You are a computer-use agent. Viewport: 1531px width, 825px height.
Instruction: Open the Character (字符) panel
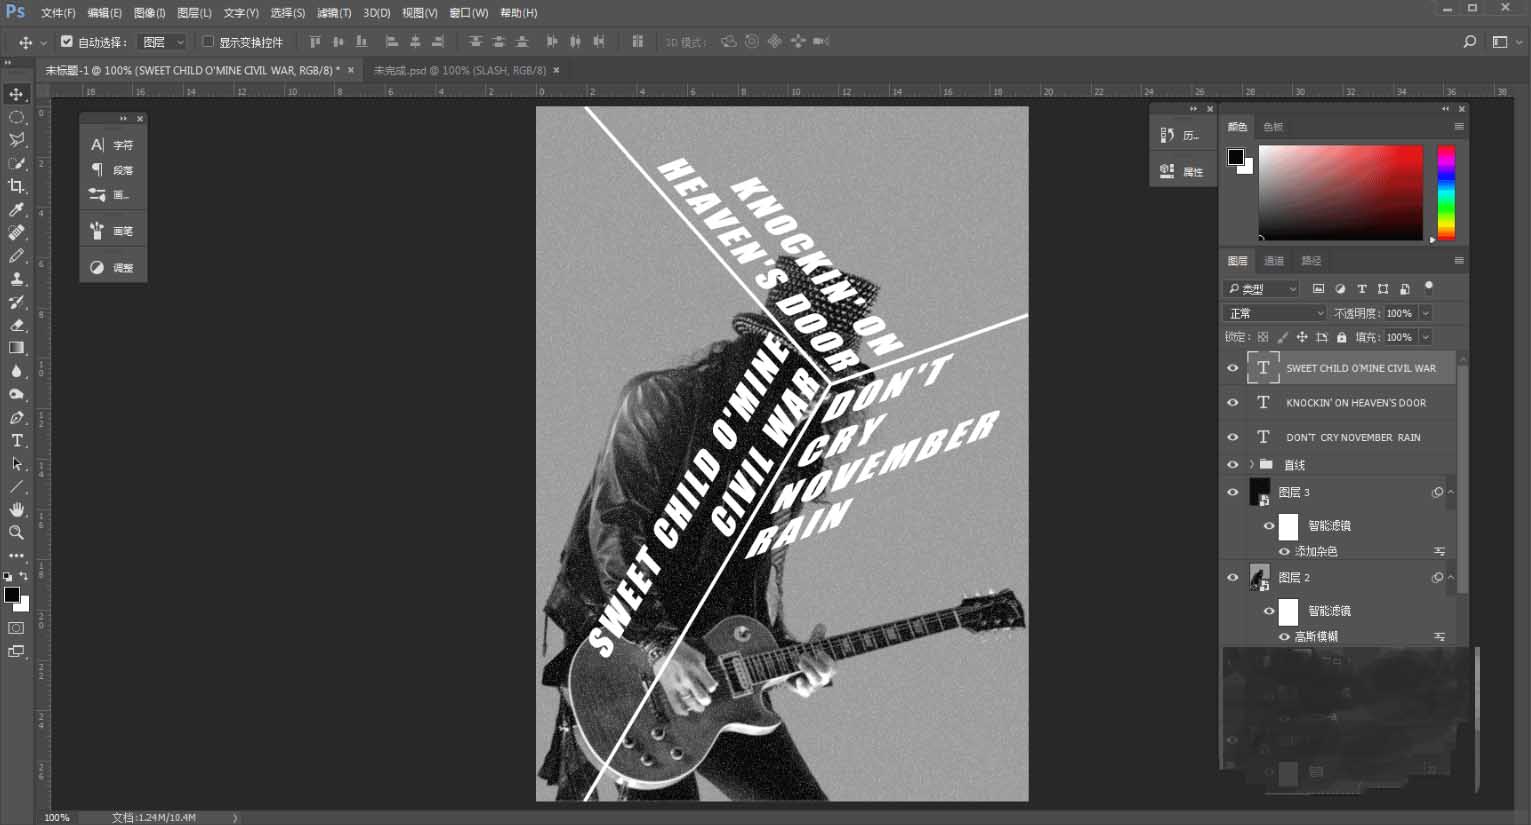(x=113, y=145)
